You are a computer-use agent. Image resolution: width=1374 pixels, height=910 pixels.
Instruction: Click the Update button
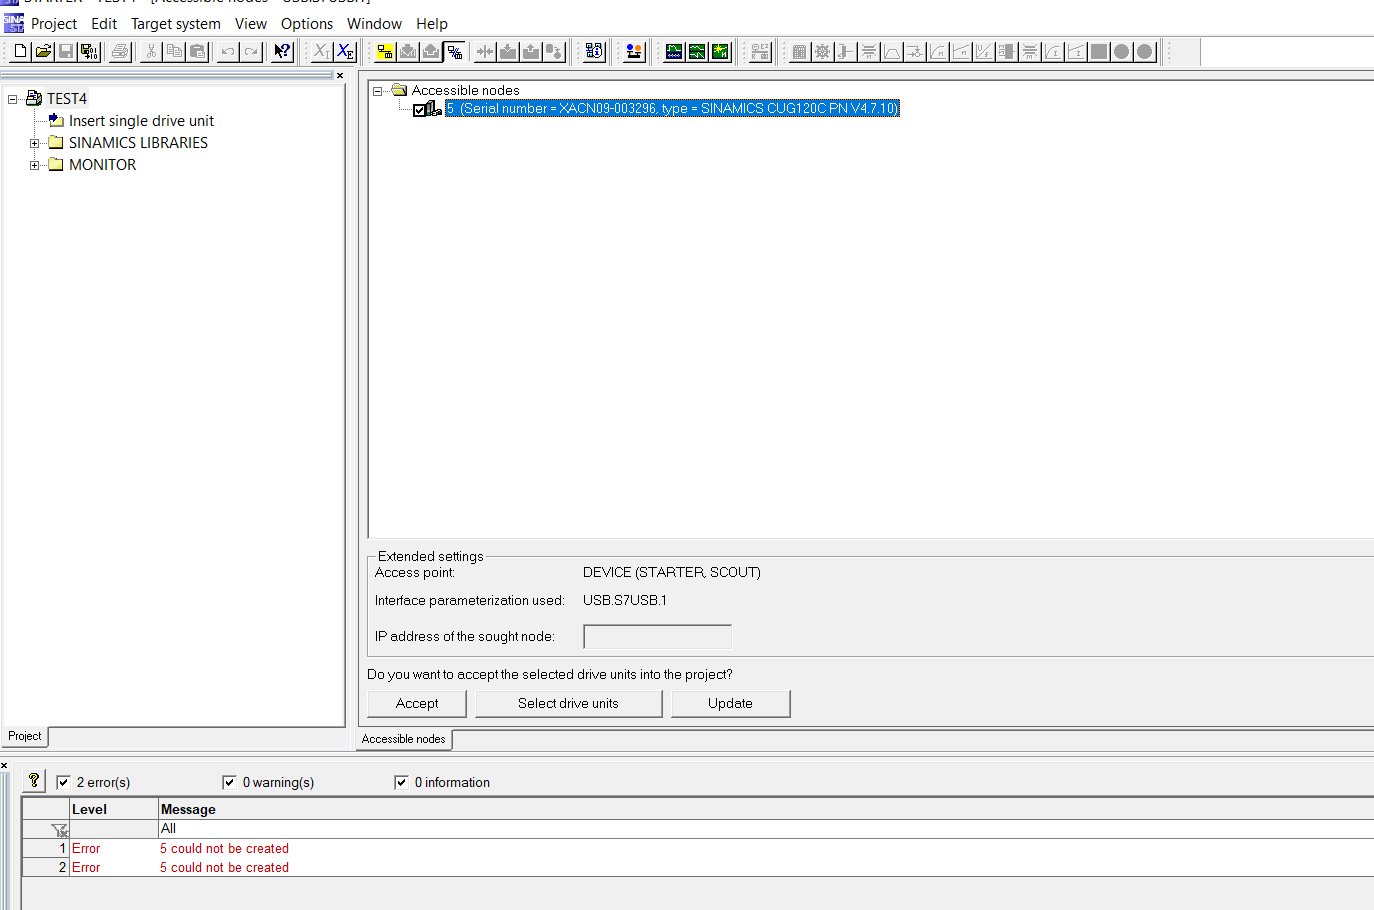click(730, 703)
